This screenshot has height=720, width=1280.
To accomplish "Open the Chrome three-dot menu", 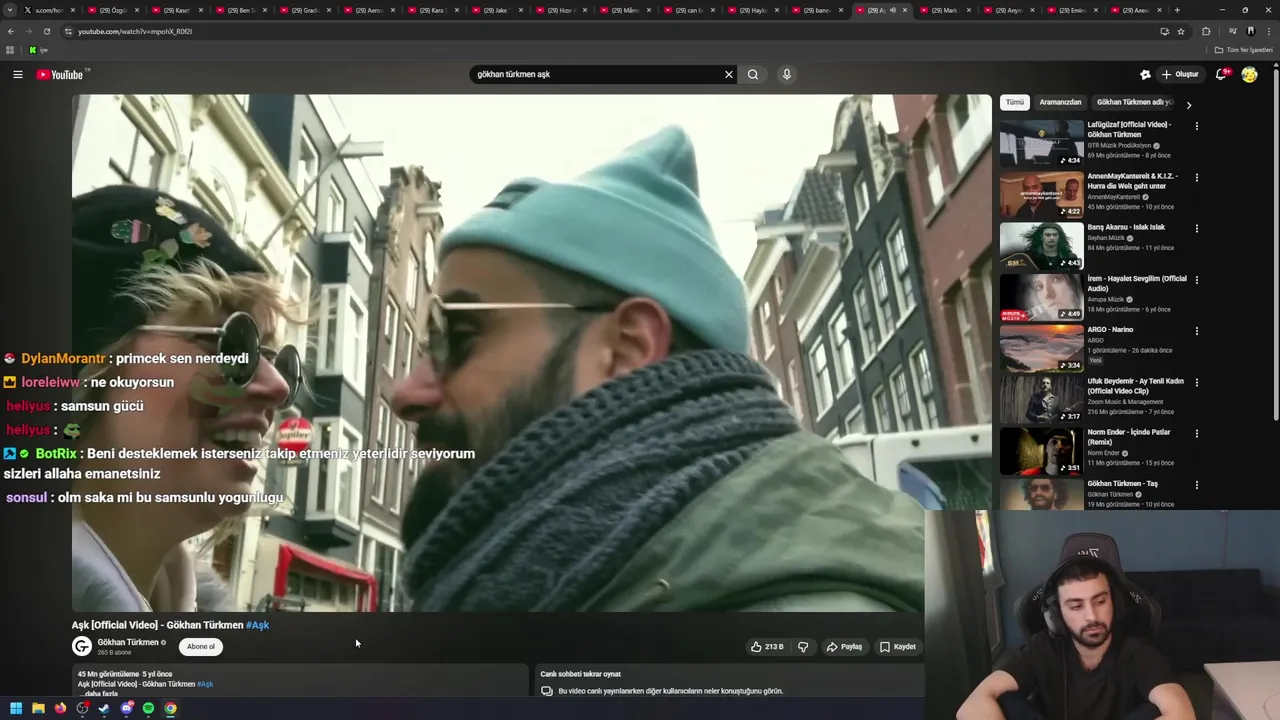I will click(1268, 31).
